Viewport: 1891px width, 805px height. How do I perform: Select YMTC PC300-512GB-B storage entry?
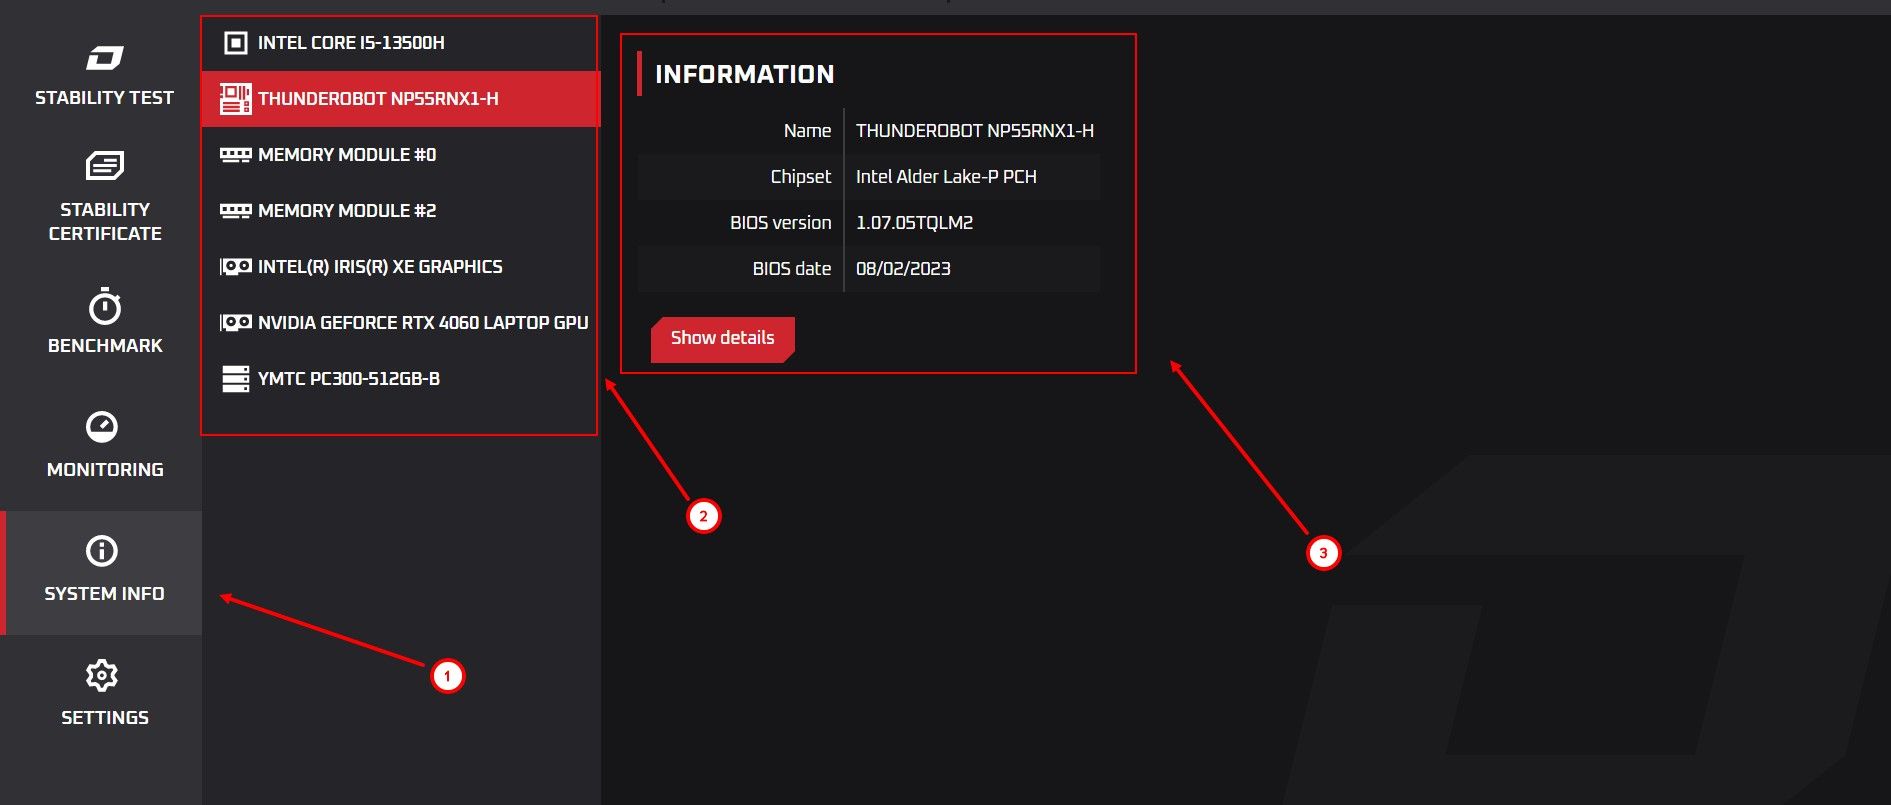(400, 379)
